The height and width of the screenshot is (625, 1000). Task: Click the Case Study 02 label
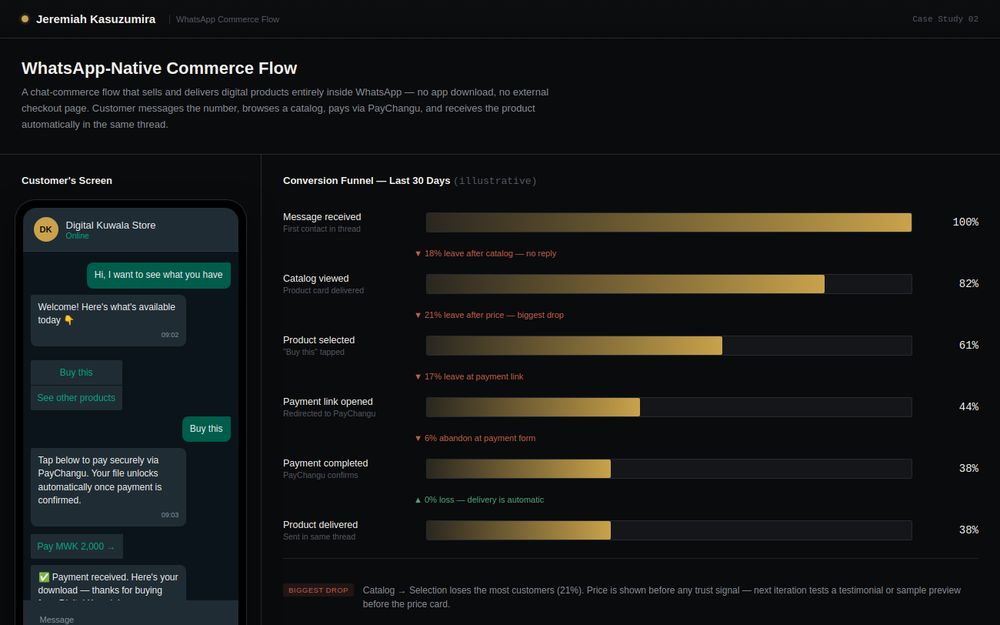(945, 19)
